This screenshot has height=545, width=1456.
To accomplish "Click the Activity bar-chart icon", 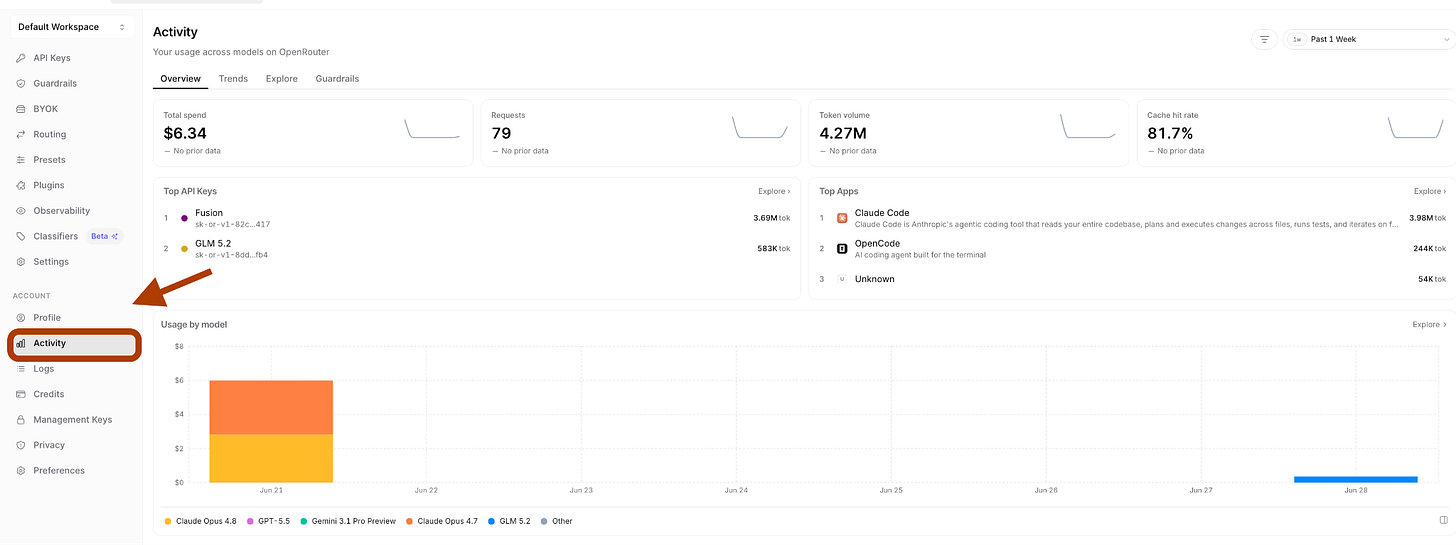I will (22, 343).
